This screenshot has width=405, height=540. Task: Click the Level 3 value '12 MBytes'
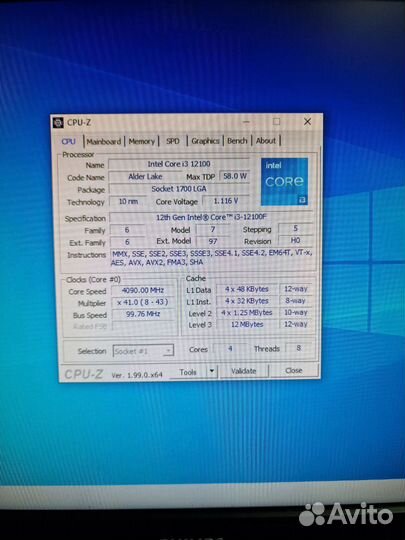(247, 324)
